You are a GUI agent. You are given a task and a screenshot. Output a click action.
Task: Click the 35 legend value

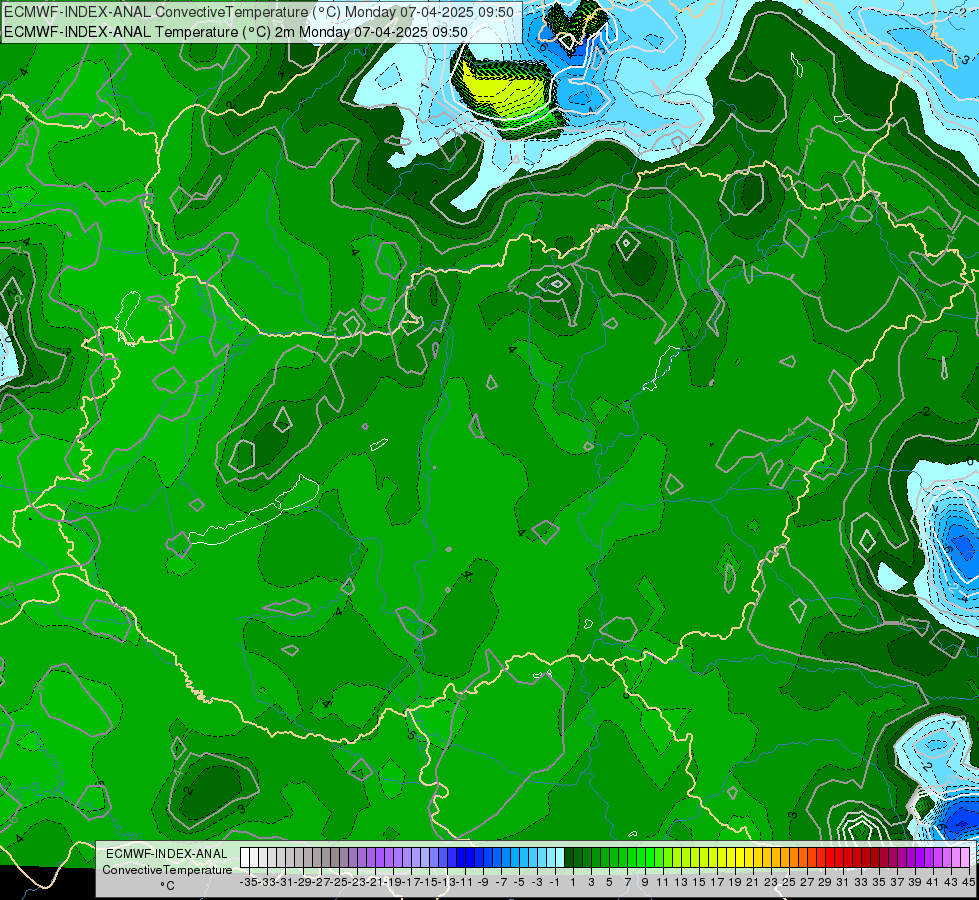pos(879,882)
